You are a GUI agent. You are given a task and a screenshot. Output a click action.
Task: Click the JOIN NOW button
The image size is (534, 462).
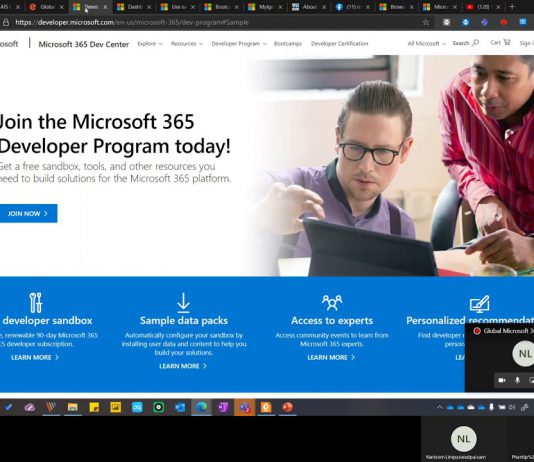click(28, 213)
